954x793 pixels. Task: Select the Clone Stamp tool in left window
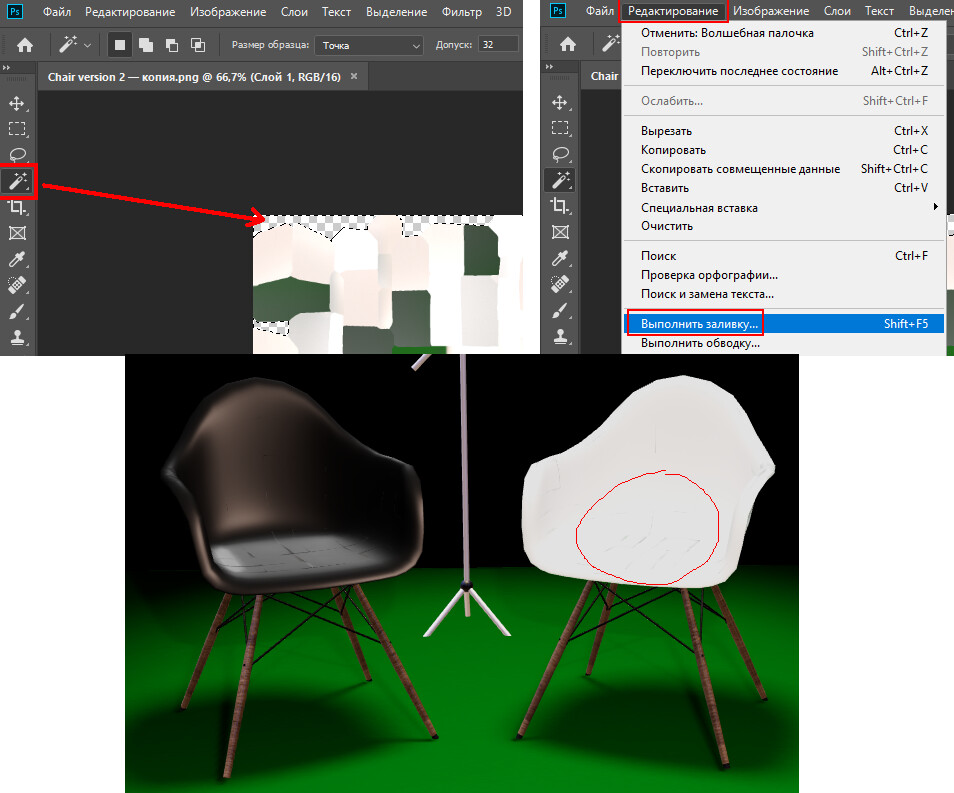[x=16, y=337]
